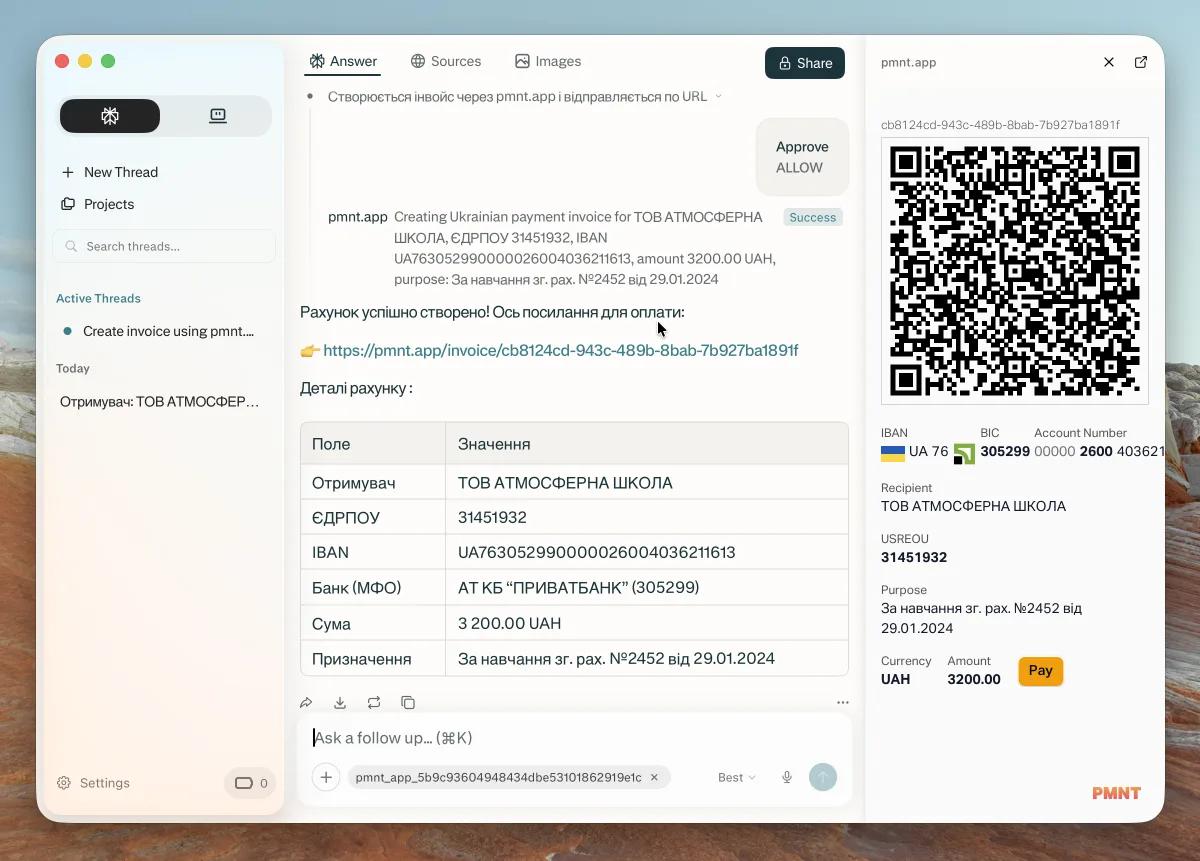Click the Ukrainian flag icon beside IBAN
This screenshot has height=861, width=1200.
892,453
